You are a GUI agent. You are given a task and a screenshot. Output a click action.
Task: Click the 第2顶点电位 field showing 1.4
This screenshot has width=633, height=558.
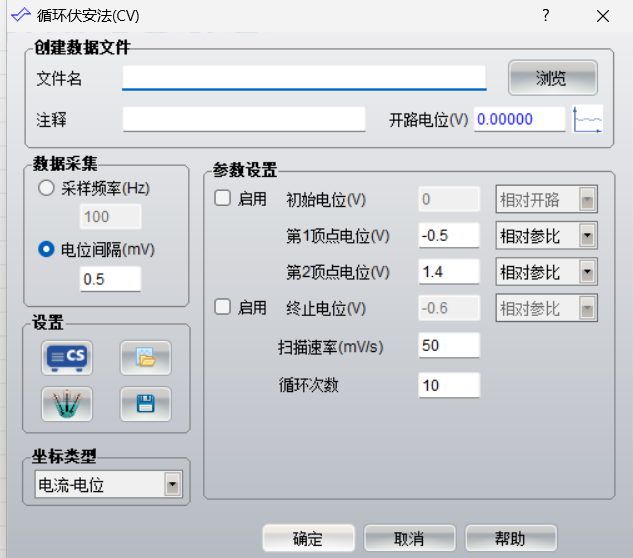[449, 271]
